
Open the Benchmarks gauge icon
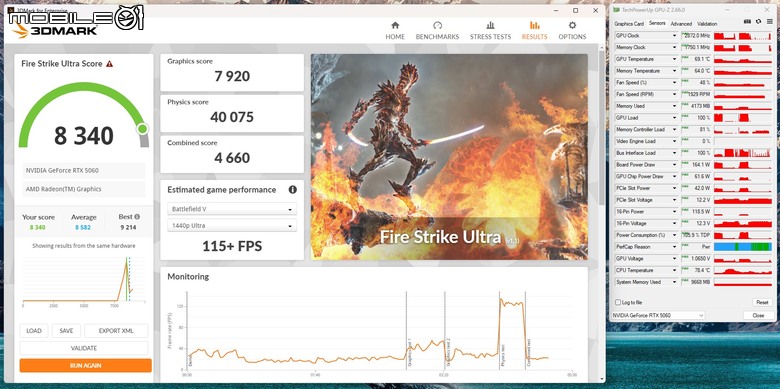click(437, 25)
